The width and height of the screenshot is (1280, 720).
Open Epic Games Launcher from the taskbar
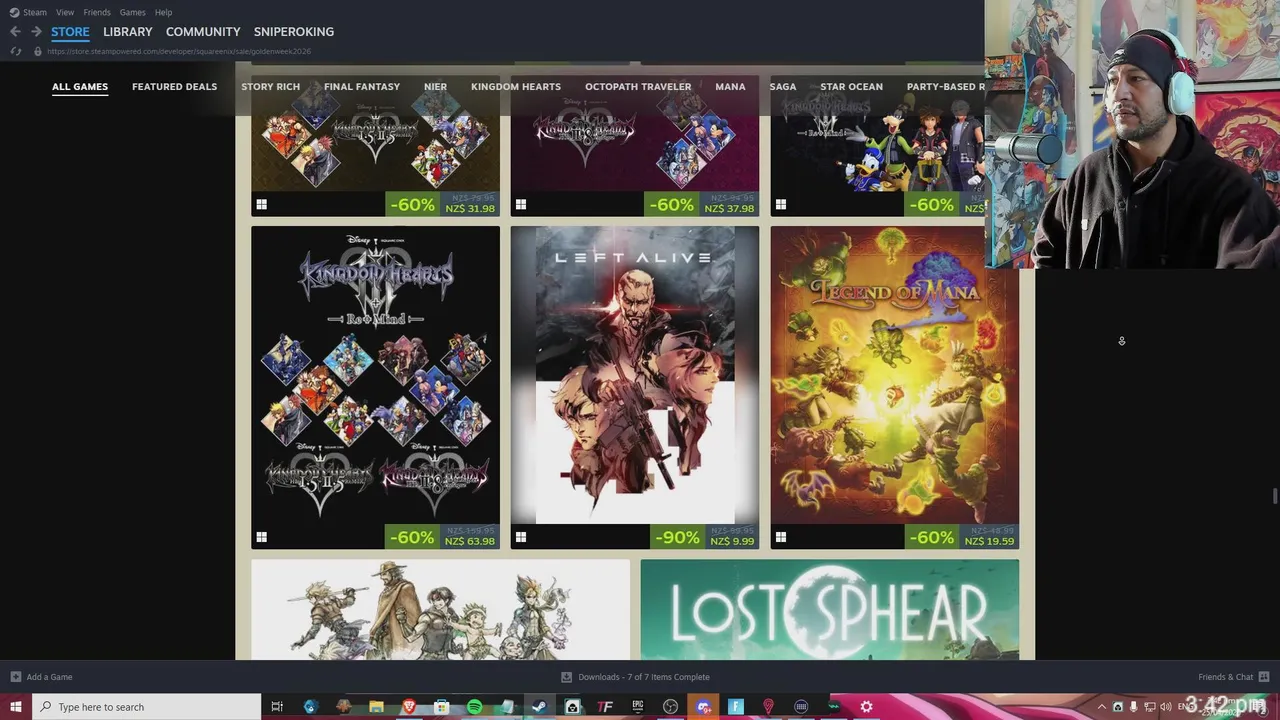(637, 707)
